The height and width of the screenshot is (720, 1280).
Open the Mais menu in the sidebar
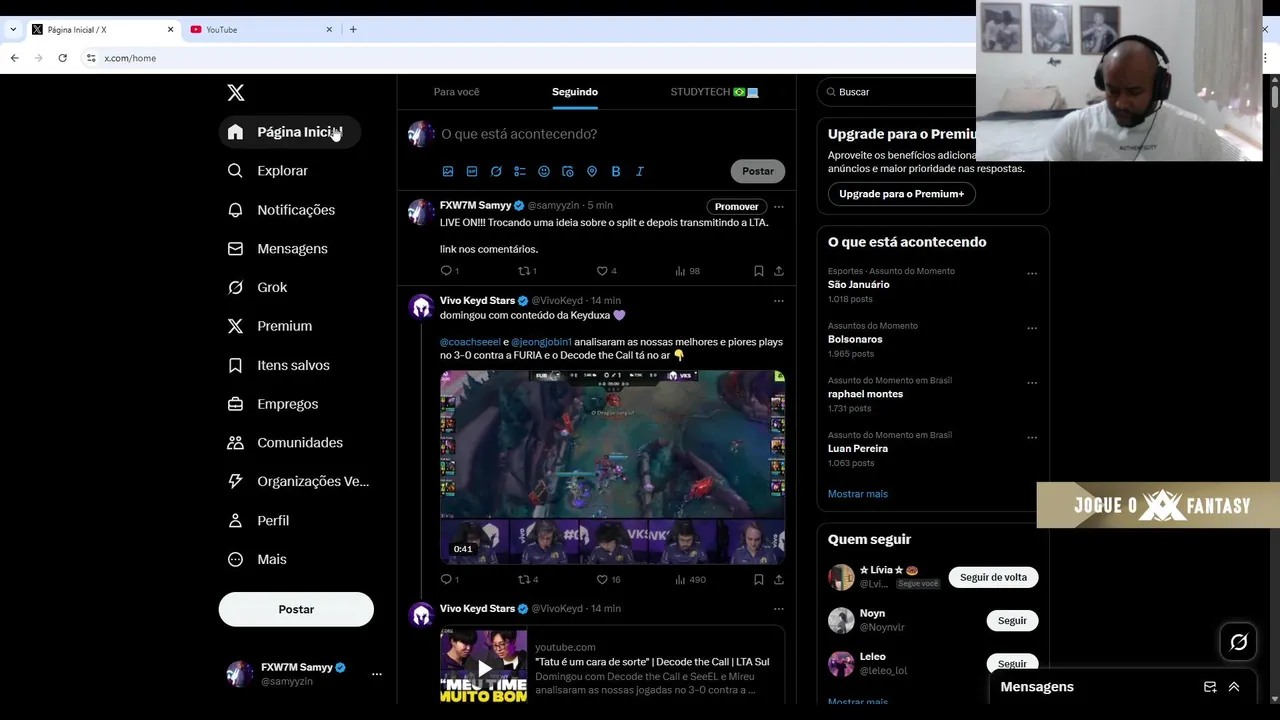click(x=257, y=560)
